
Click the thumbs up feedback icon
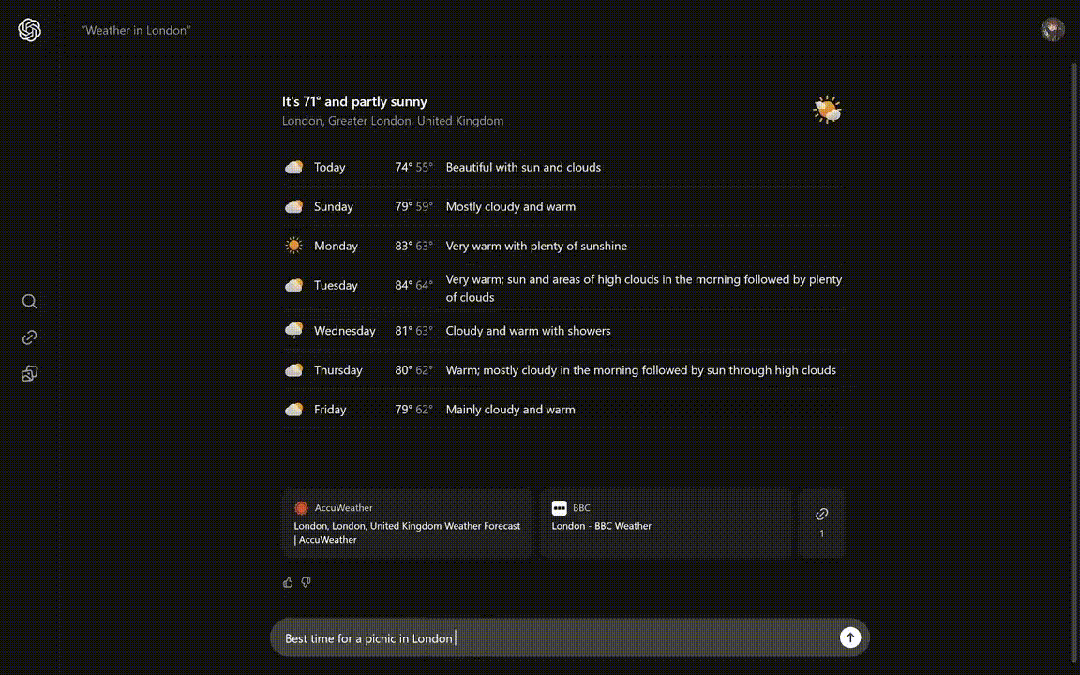coord(288,582)
